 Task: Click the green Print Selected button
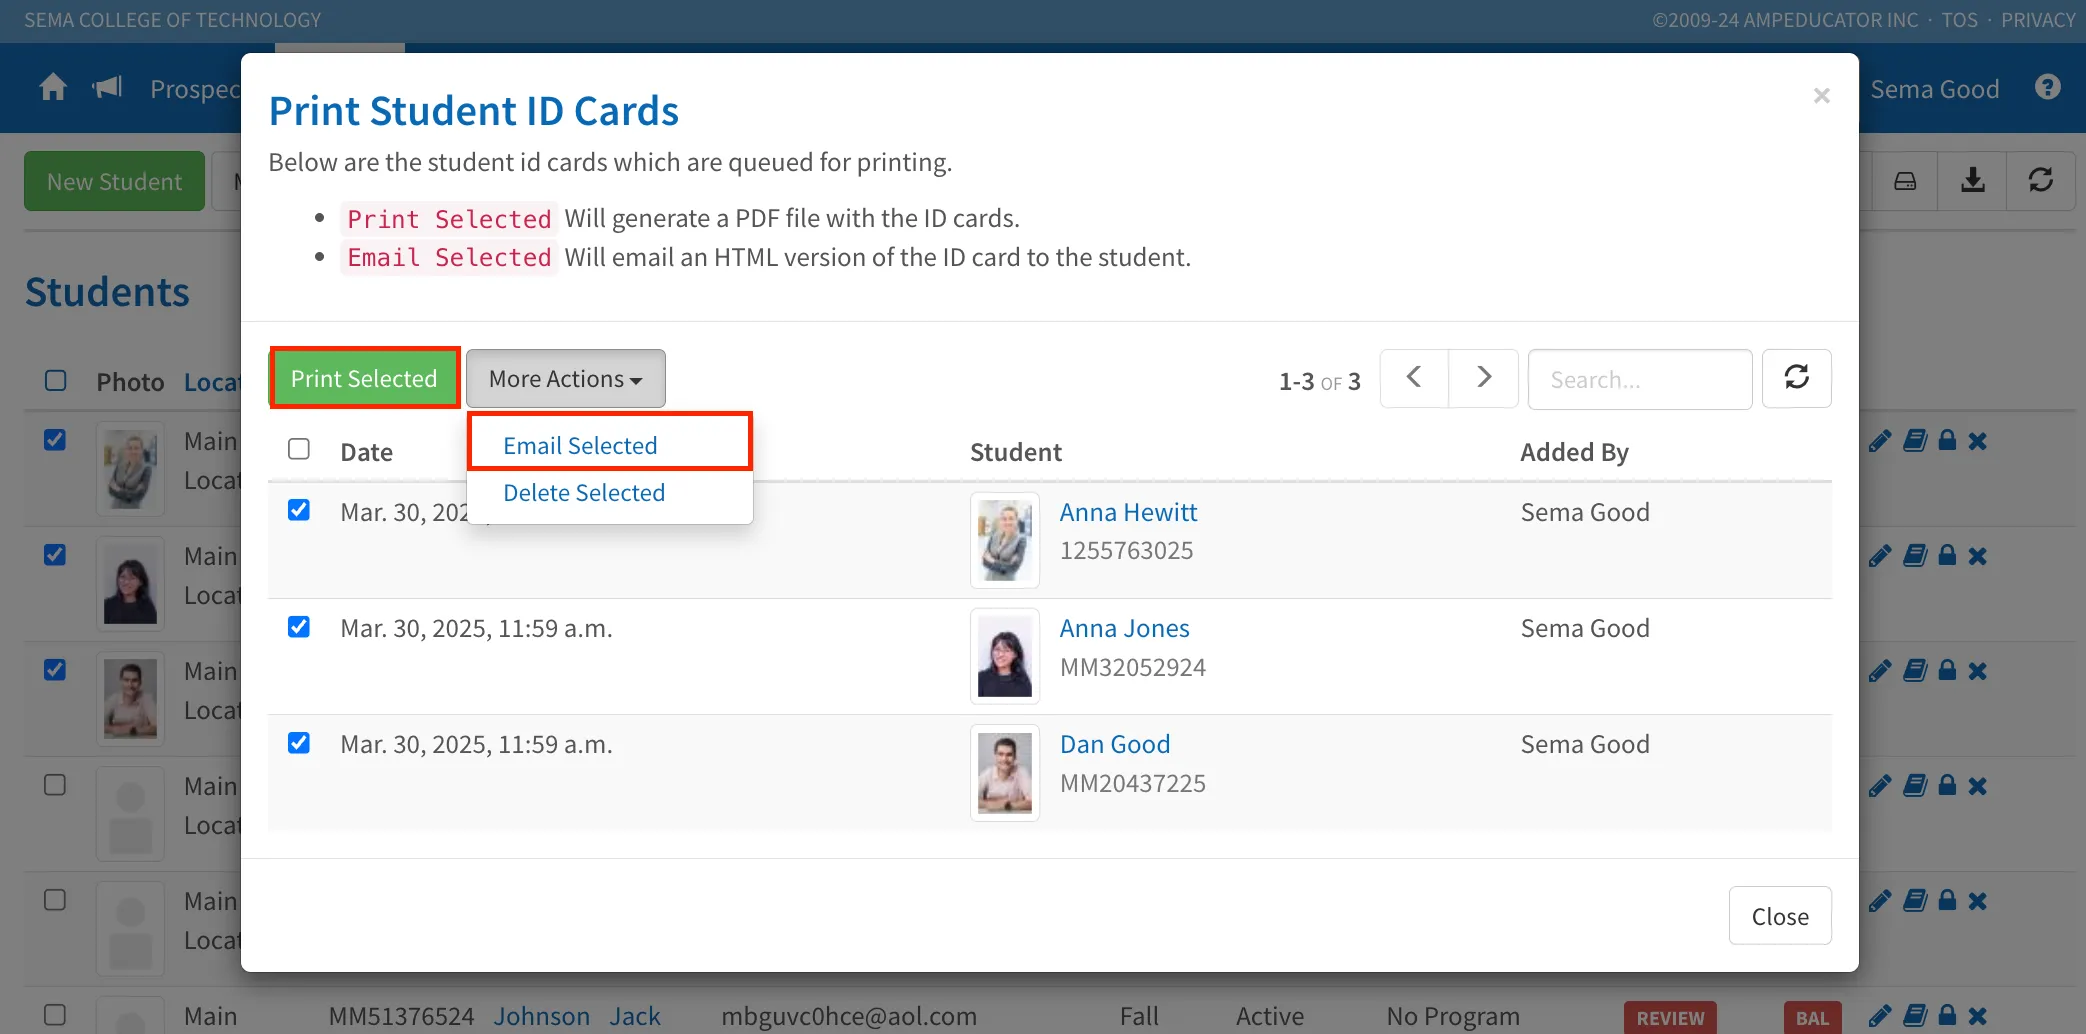(x=364, y=378)
